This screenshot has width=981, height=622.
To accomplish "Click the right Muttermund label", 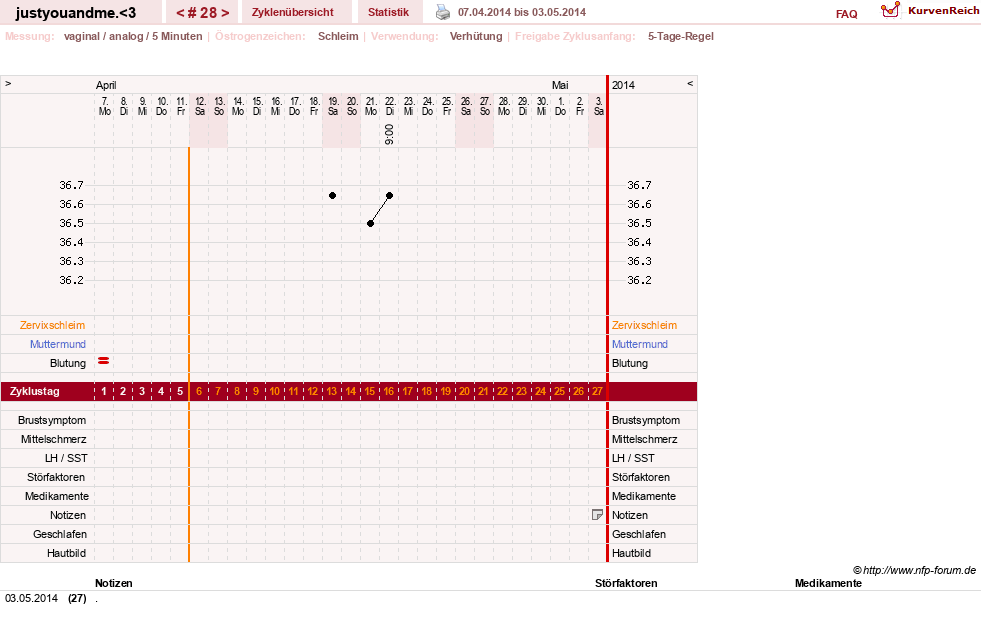I will 640,344.
